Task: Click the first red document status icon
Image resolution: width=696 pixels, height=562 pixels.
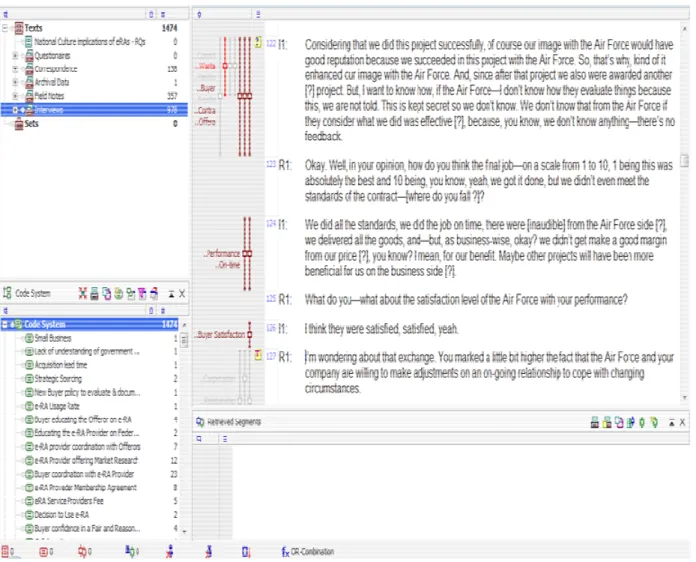Action: 5,551
